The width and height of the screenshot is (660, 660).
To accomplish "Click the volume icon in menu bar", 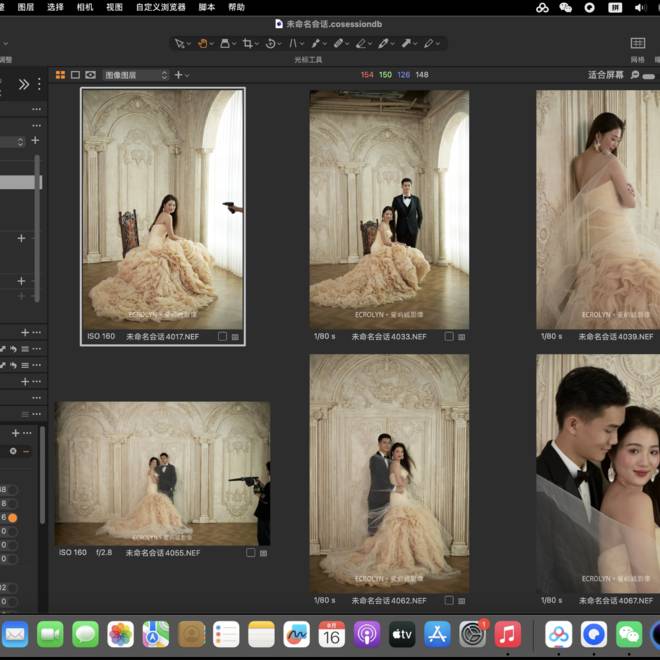I will click(640, 7).
